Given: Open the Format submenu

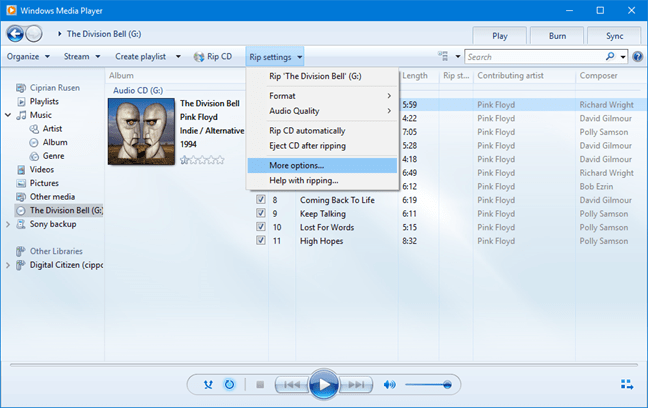Looking at the screenshot, I should click(322, 96).
